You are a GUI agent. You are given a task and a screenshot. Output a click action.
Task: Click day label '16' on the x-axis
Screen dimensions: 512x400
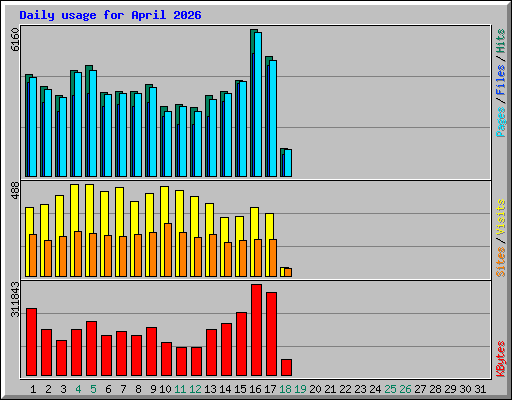tap(255, 389)
